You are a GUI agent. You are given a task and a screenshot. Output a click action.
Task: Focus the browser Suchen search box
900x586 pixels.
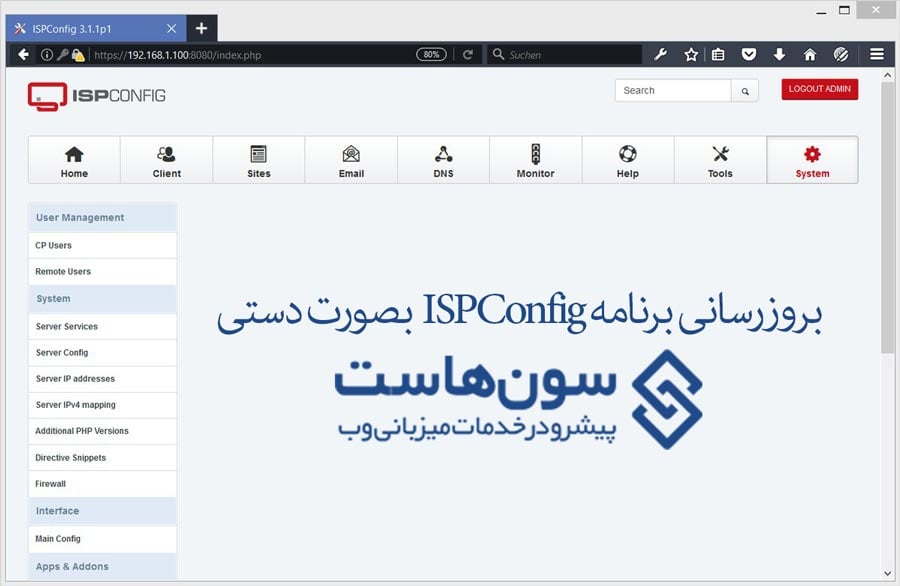click(565, 55)
